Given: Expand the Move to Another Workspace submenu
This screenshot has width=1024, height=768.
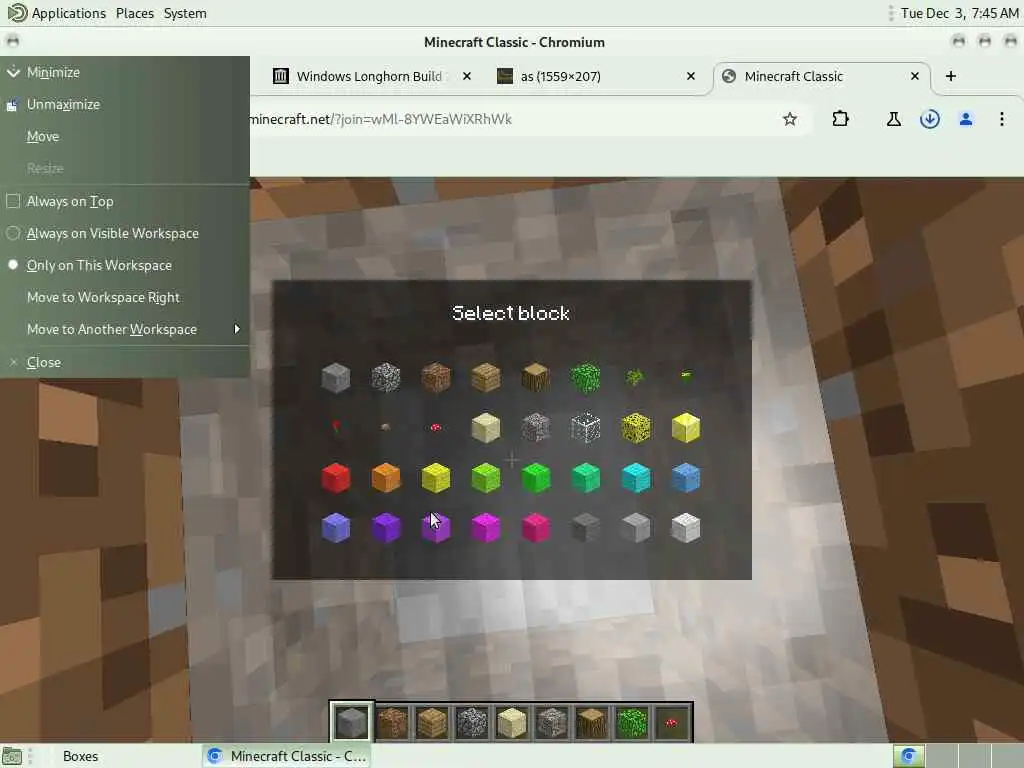Looking at the screenshot, I should pos(125,329).
